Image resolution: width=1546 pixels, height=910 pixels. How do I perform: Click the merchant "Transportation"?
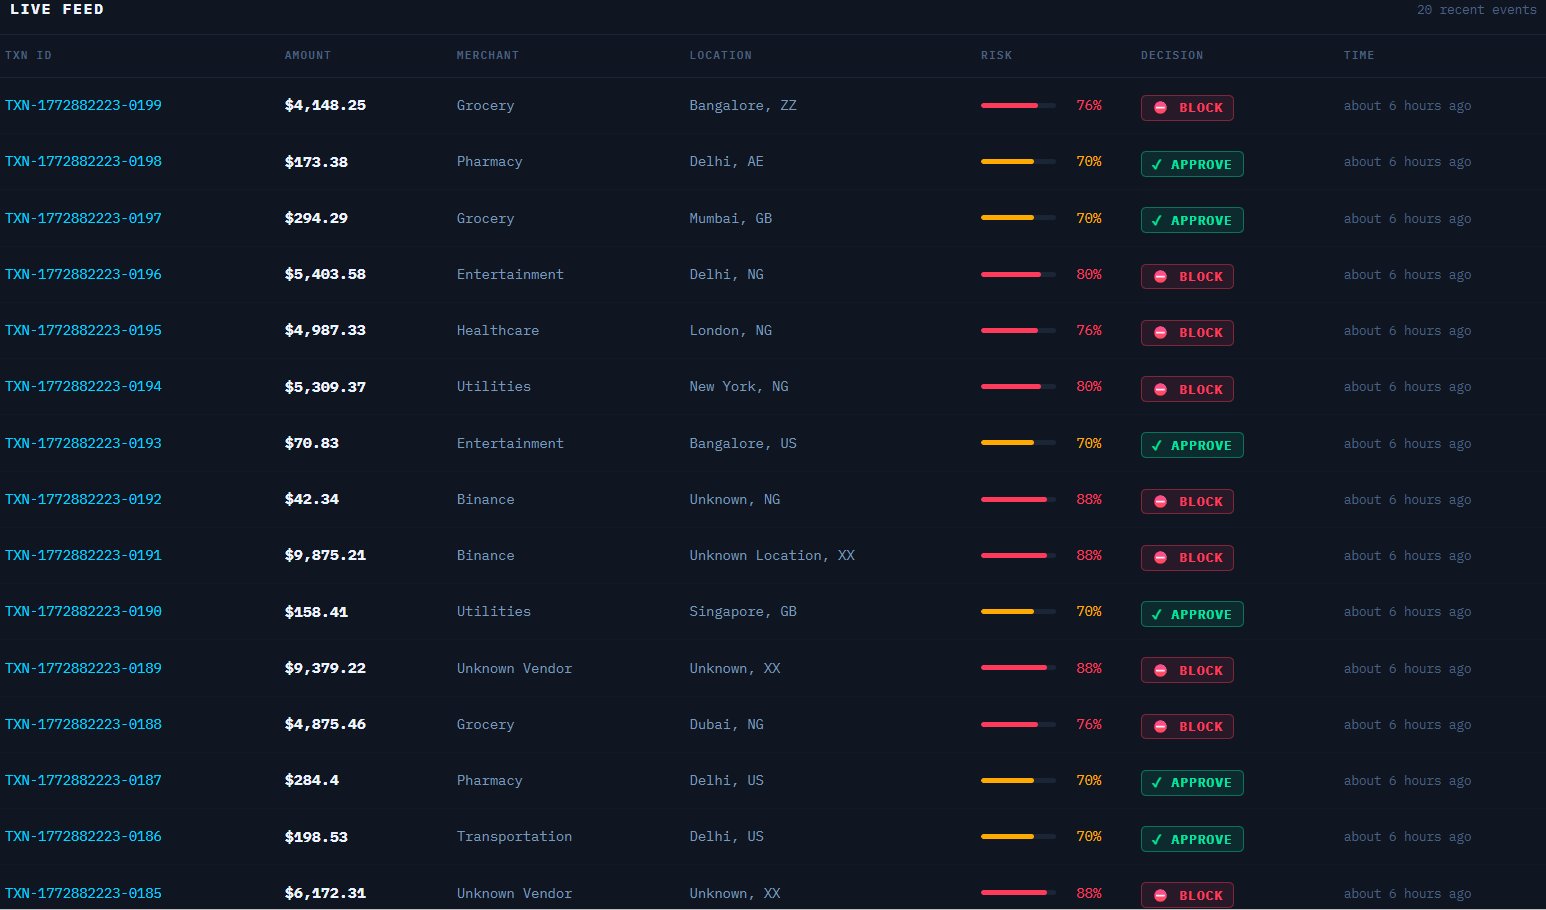pos(514,836)
